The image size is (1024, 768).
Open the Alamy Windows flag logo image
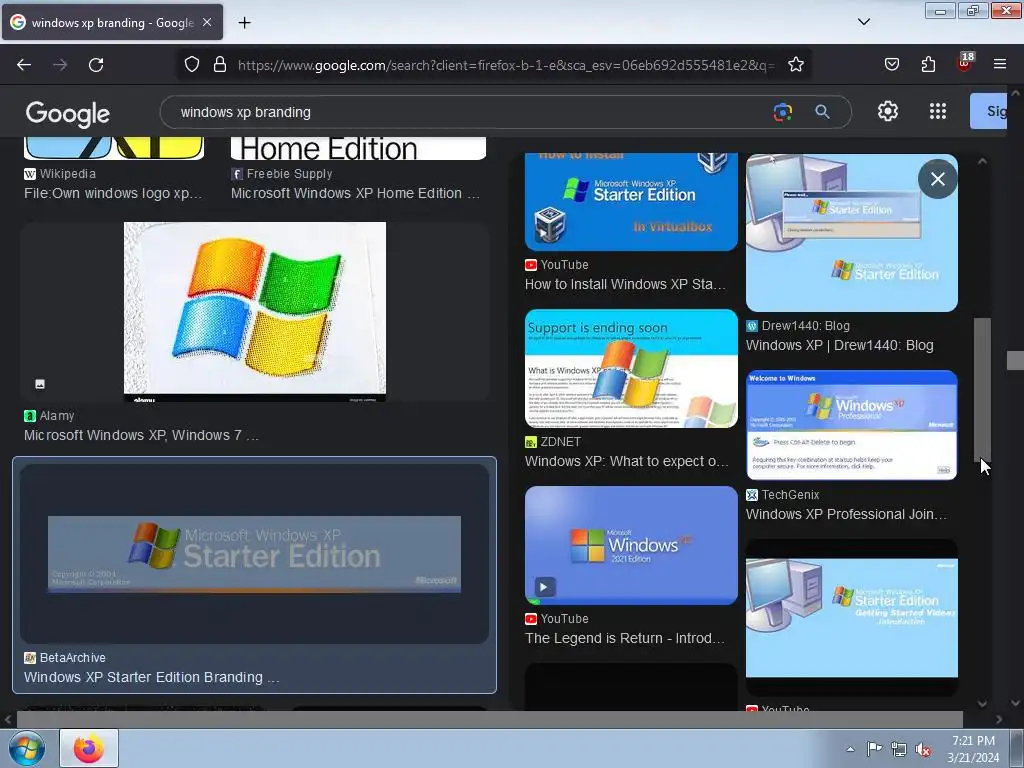point(255,312)
